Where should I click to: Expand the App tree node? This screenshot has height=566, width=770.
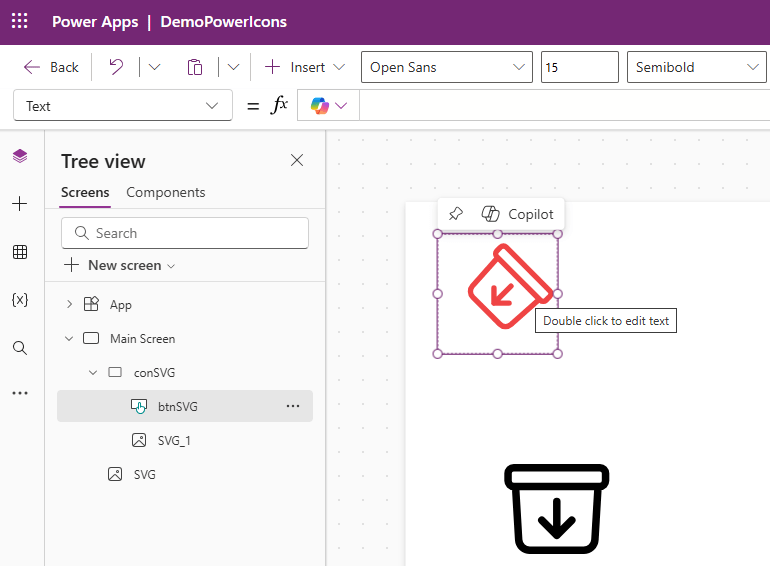(x=69, y=305)
